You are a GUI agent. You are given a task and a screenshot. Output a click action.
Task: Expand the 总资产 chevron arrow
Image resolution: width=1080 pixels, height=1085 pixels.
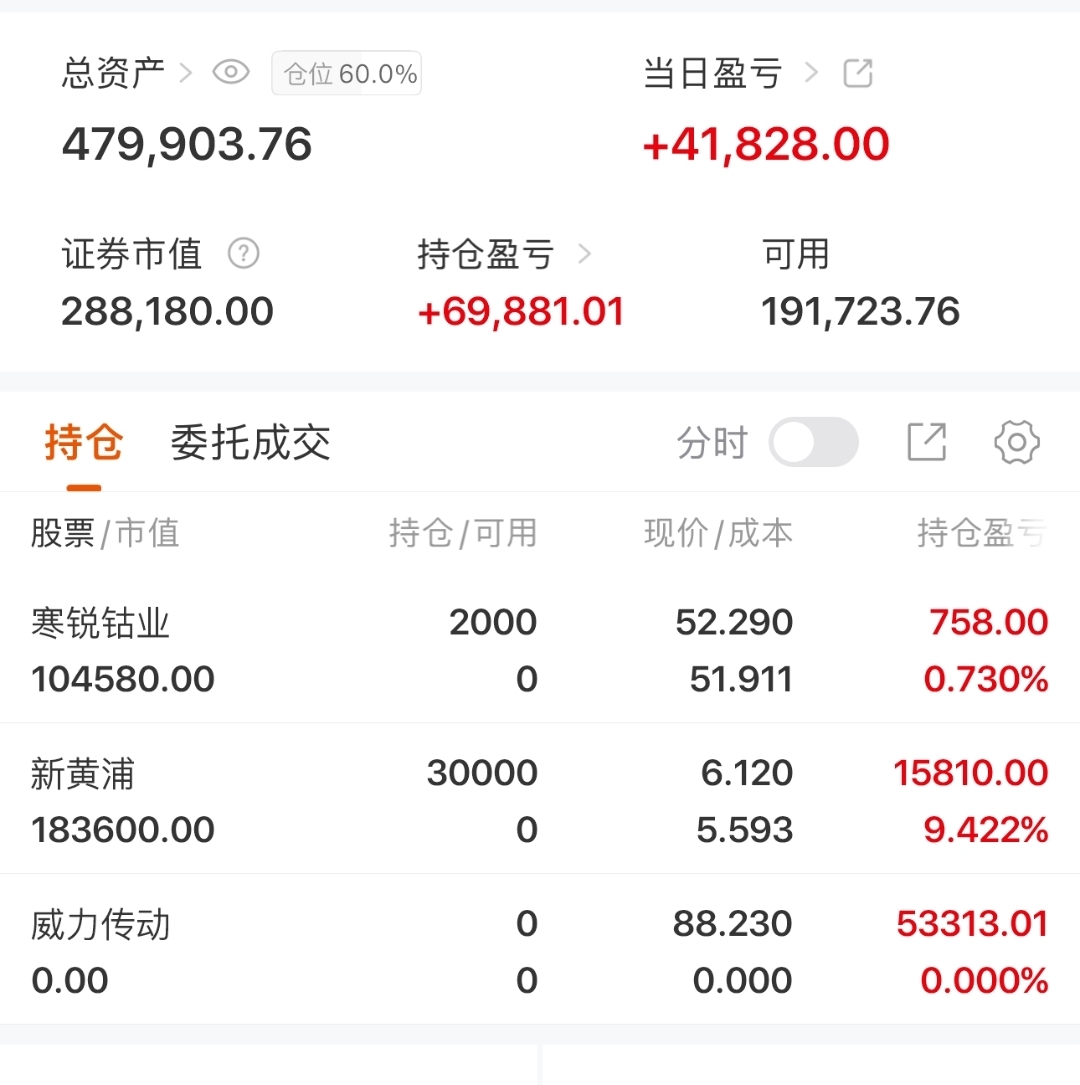pyautogui.click(x=185, y=73)
